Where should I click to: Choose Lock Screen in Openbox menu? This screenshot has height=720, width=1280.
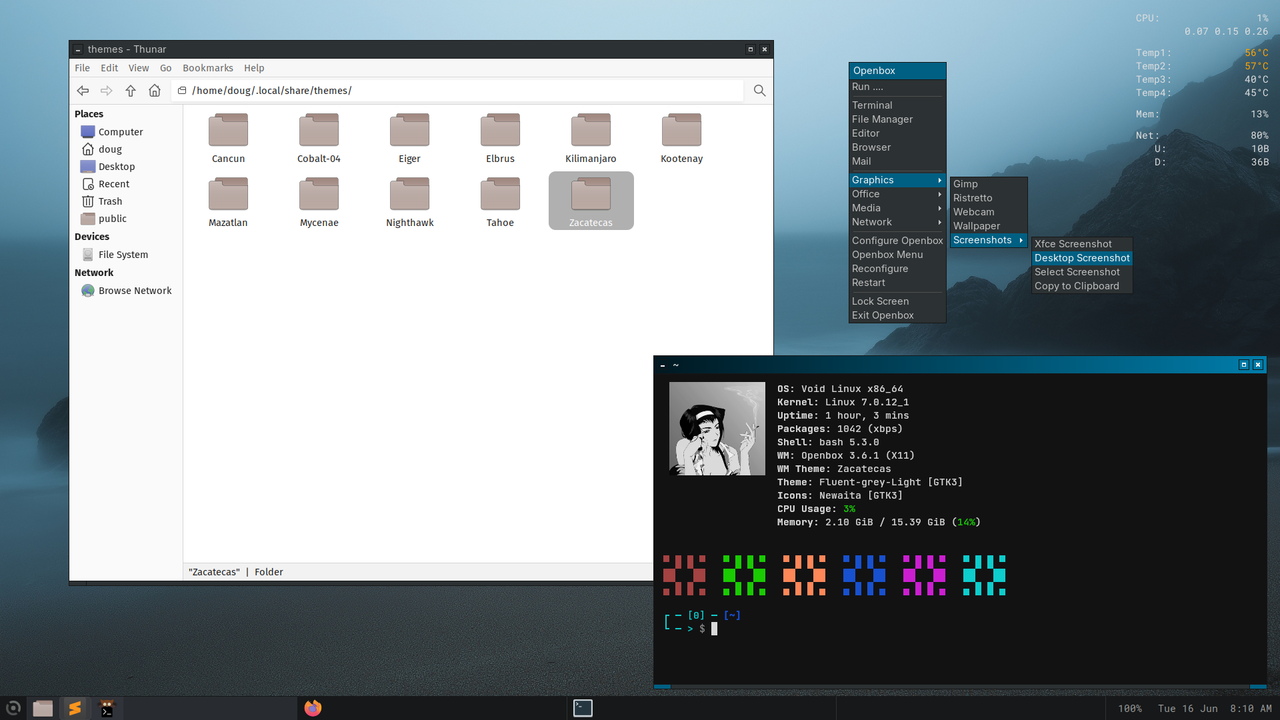pyautogui.click(x=897, y=301)
